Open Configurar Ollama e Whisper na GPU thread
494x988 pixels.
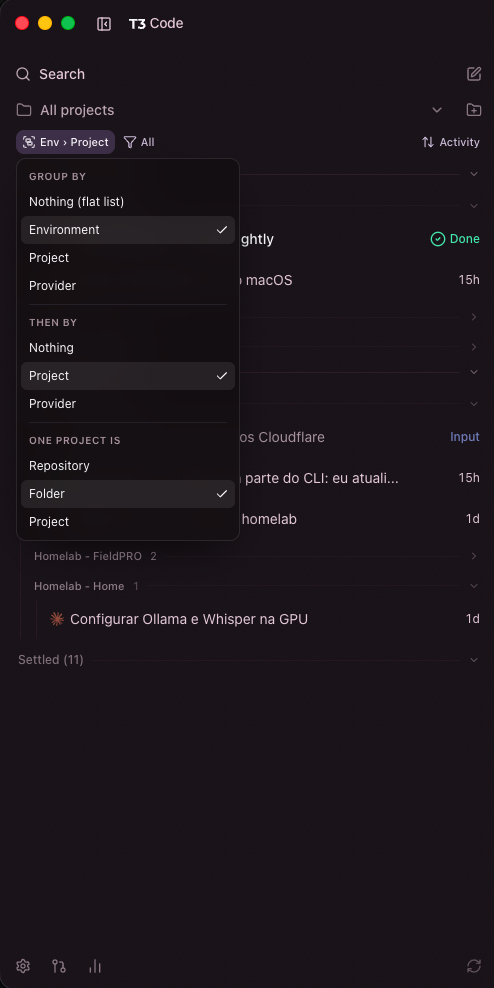(x=189, y=619)
